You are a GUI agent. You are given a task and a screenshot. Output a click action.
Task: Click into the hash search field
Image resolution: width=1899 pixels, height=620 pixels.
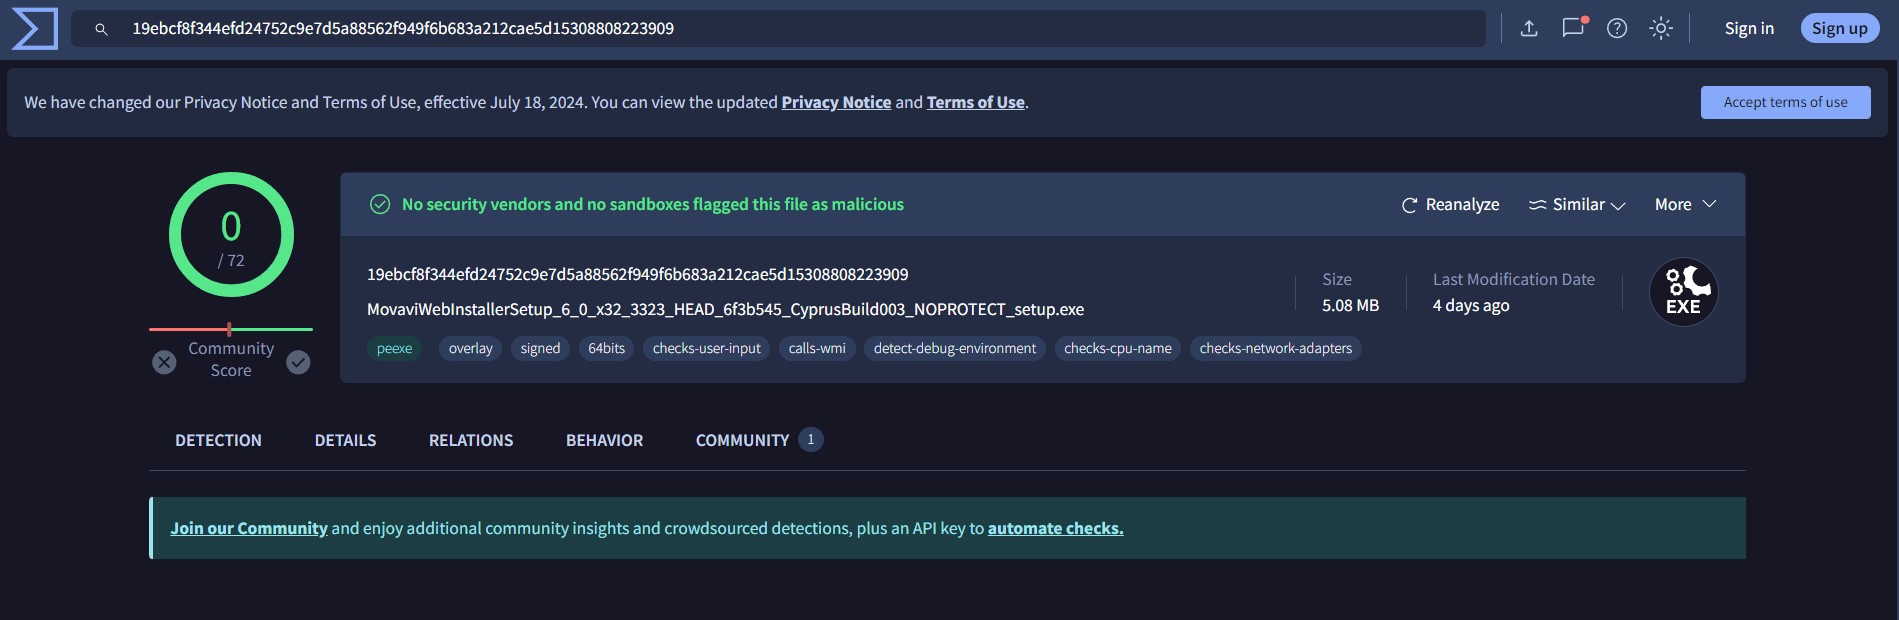click(x=778, y=29)
